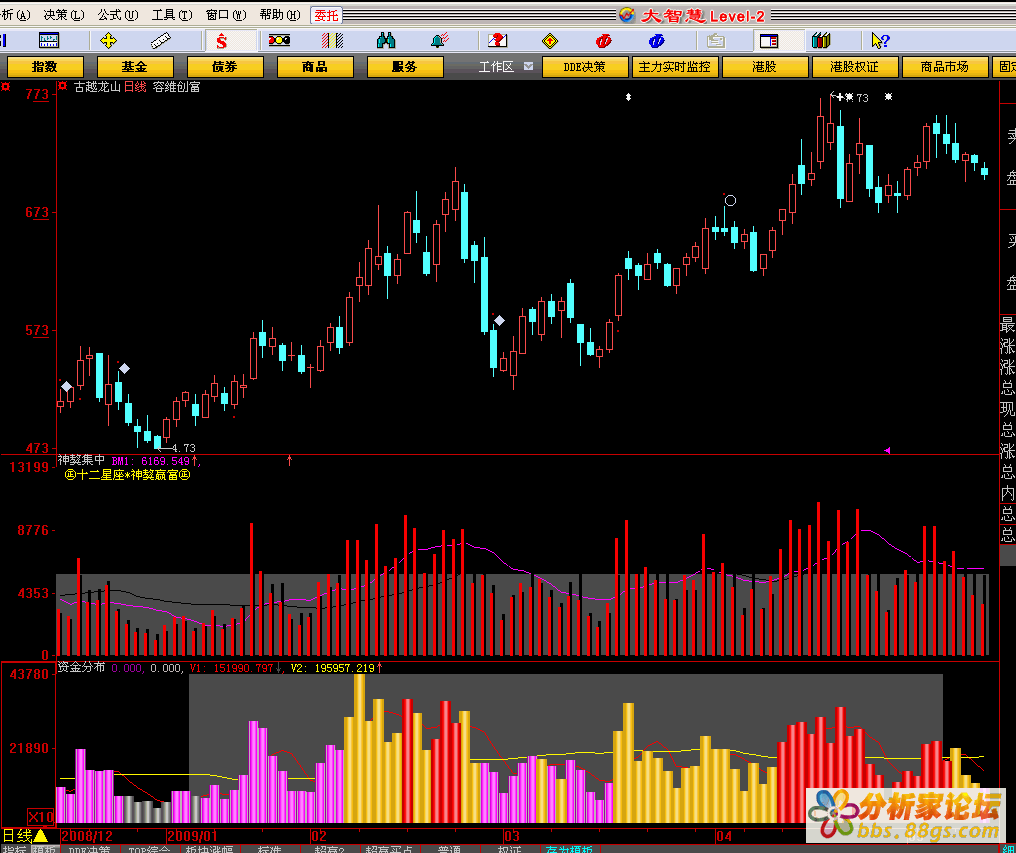Click the X10 scale box
The image size is (1016, 853).
pos(41,815)
